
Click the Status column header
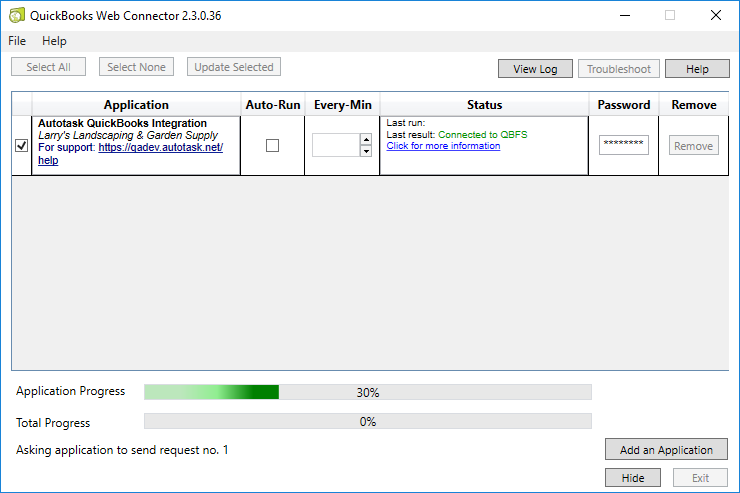pyautogui.click(x=484, y=105)
